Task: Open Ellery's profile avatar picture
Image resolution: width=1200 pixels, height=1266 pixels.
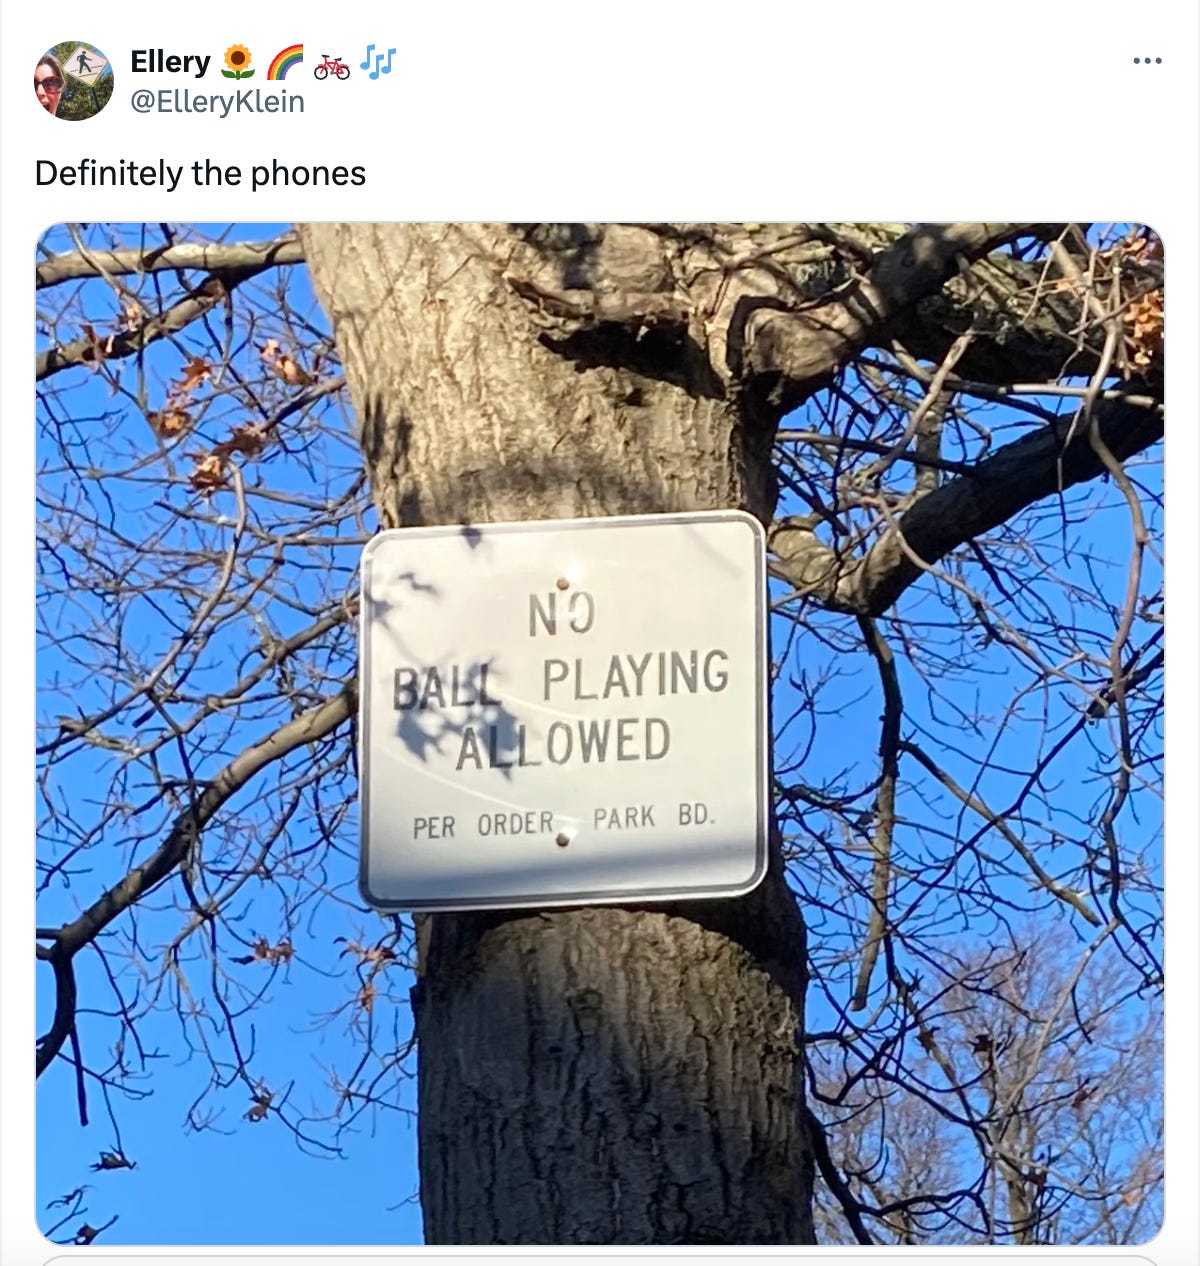Action: [x=74, y=81]
